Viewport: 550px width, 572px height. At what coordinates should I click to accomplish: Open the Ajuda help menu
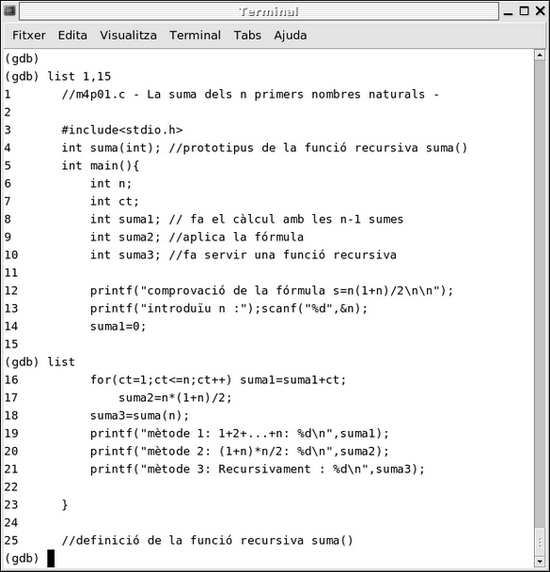290,35
